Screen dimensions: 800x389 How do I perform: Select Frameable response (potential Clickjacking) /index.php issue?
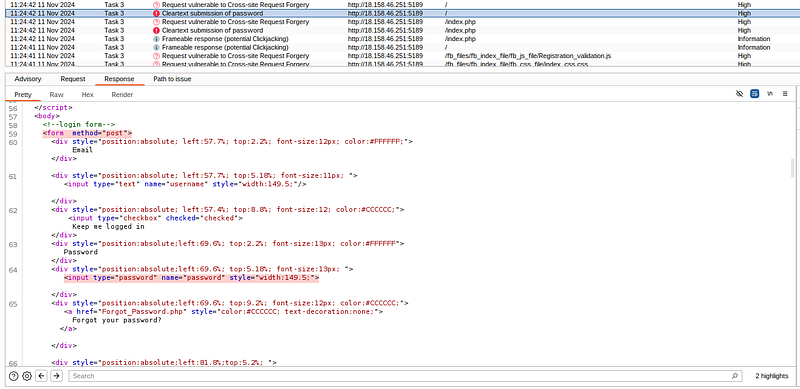[x=225, y=39]
